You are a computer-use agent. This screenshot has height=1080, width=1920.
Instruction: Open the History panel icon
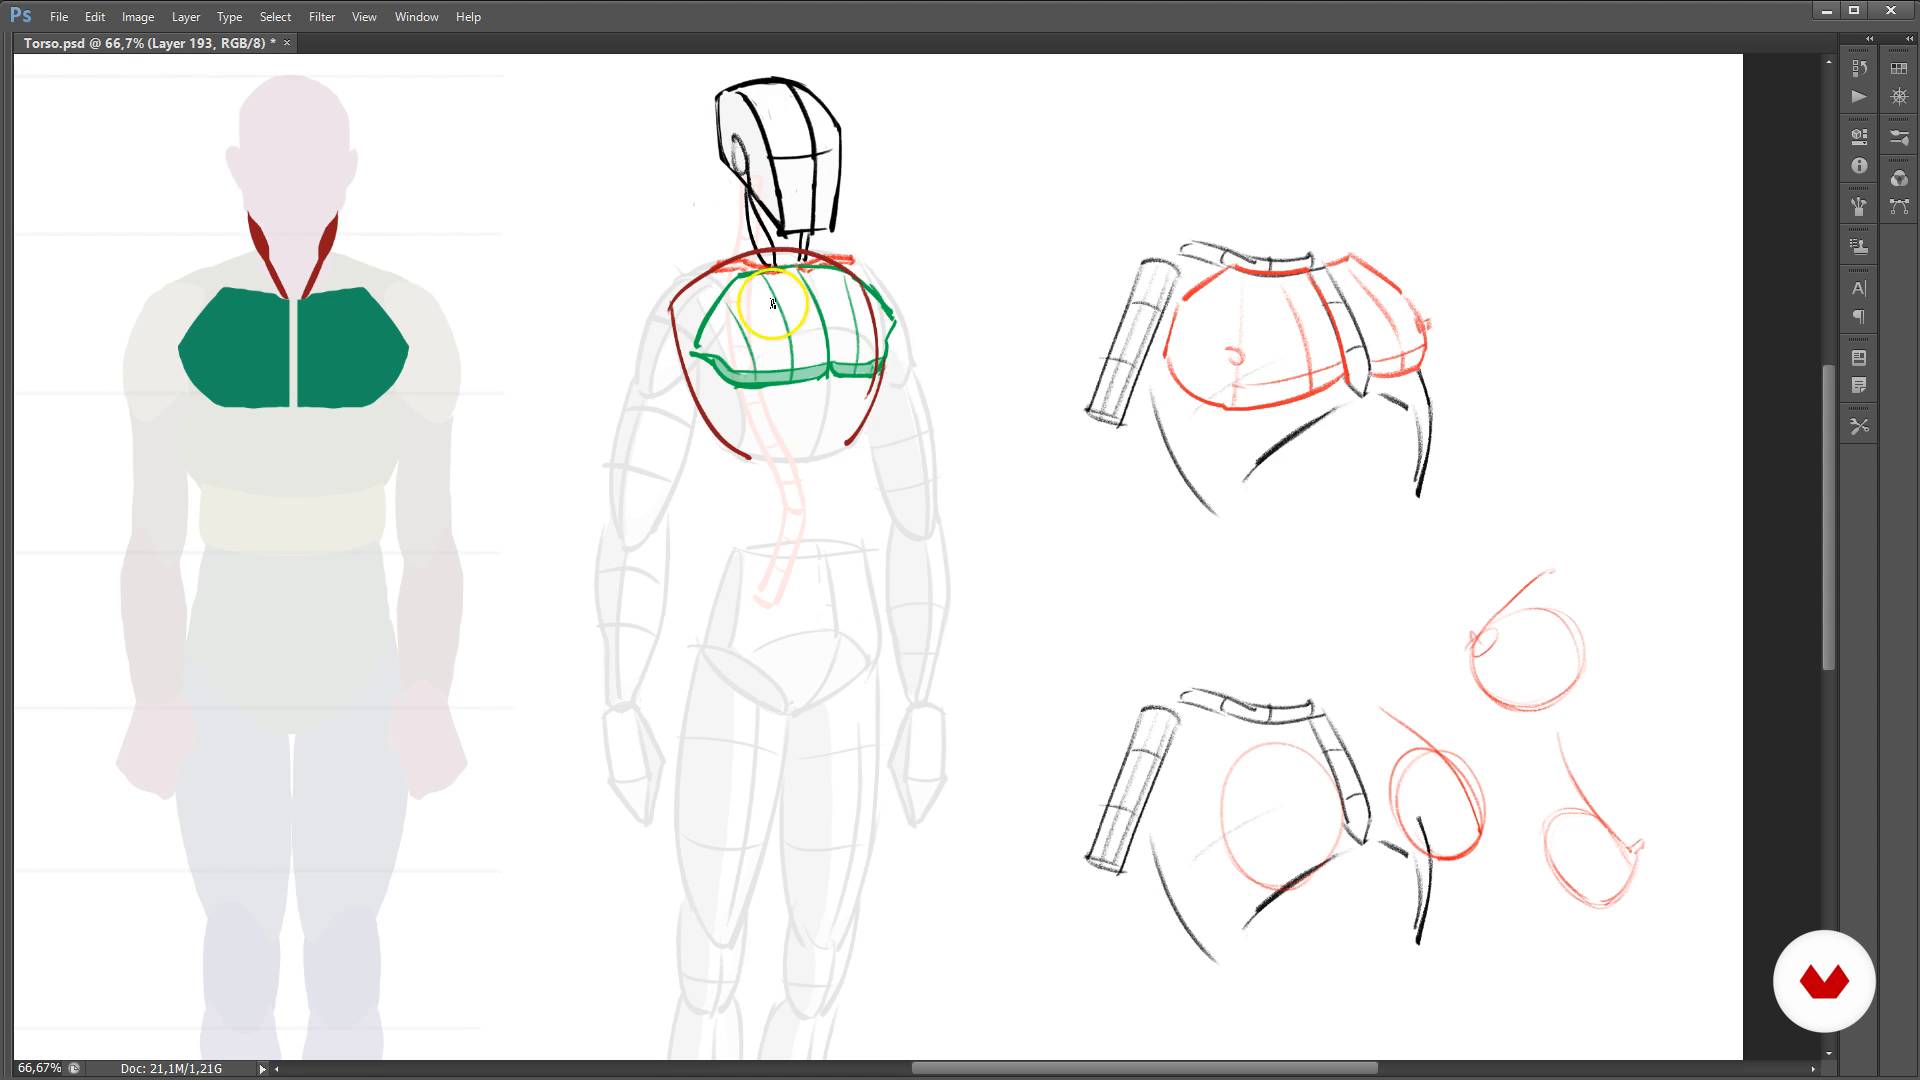pos(1859,69)
